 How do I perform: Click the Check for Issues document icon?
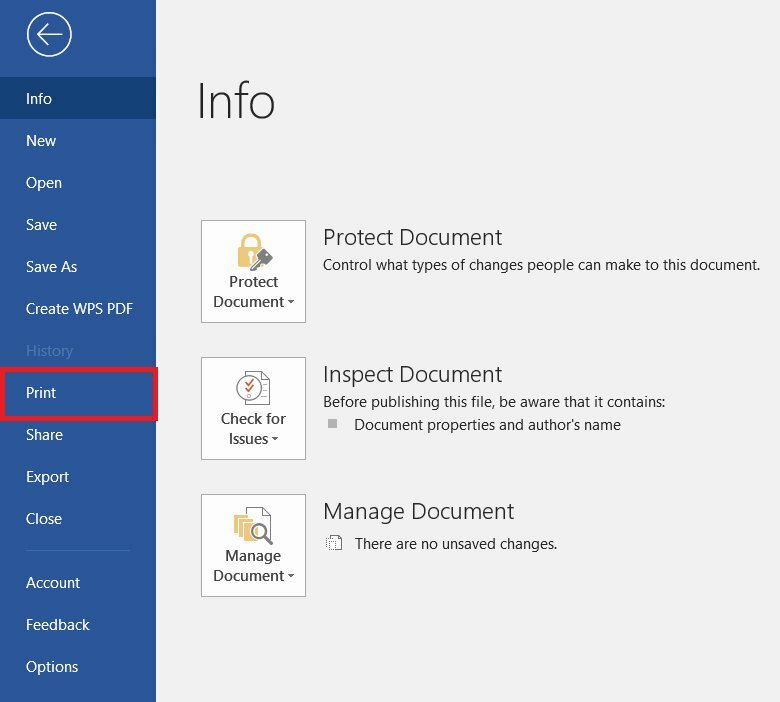pos(253,388)
